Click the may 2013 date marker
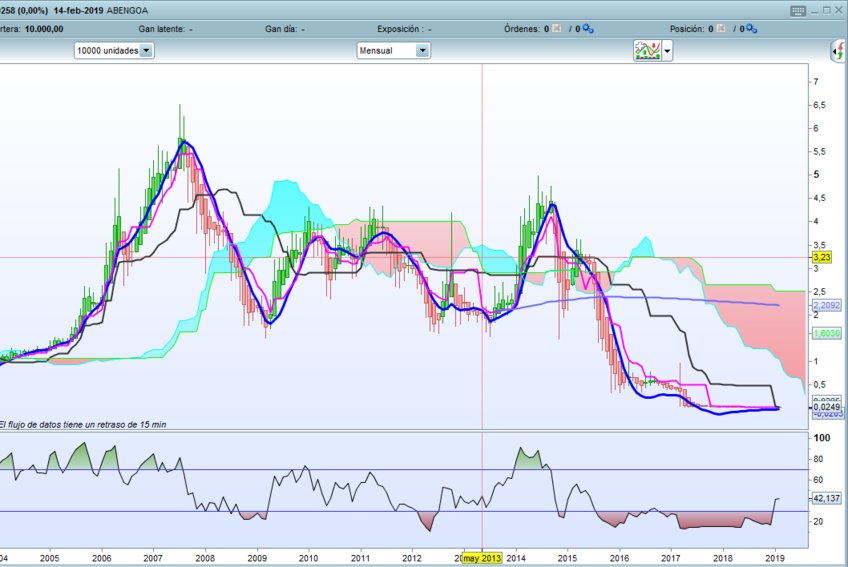 (482, 558)
